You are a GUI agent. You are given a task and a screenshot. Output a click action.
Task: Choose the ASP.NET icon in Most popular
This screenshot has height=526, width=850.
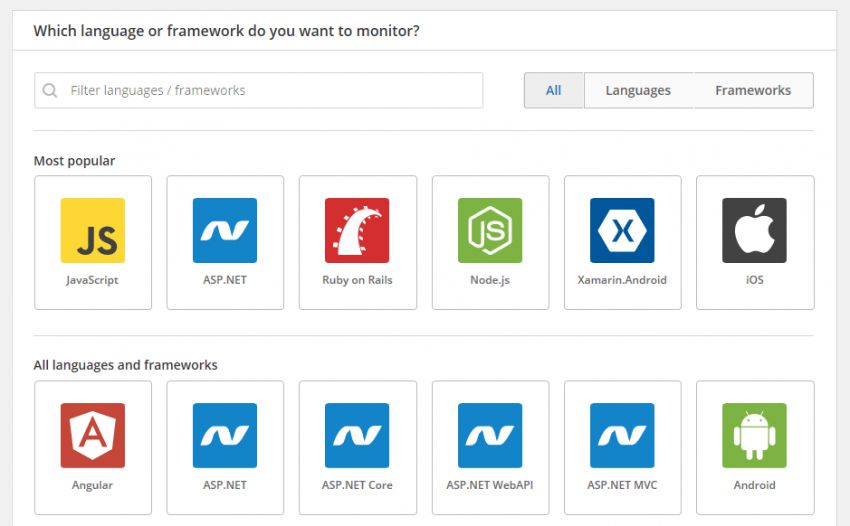225,230
